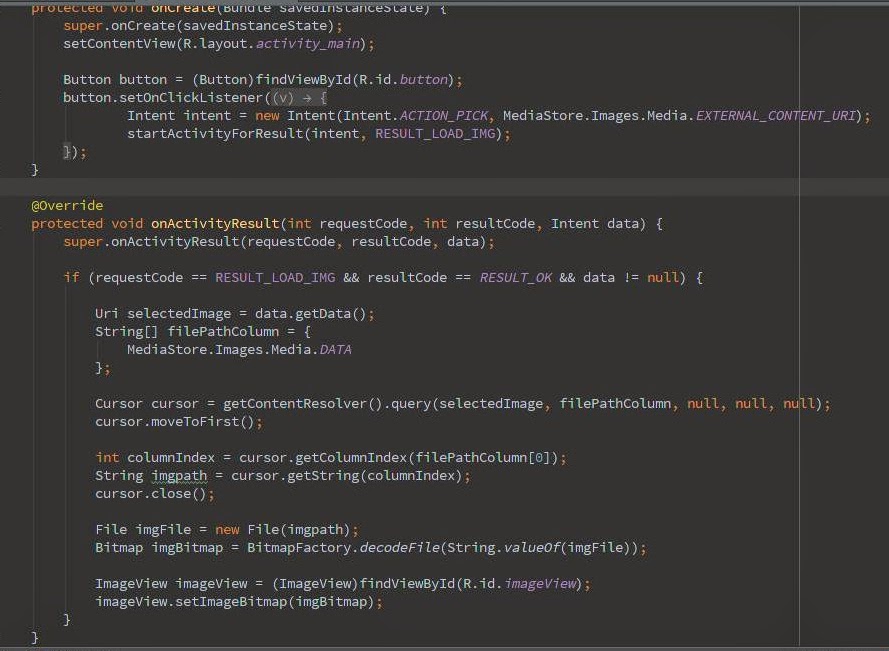Click 'setOnClickListener' method name

point(191,98)
